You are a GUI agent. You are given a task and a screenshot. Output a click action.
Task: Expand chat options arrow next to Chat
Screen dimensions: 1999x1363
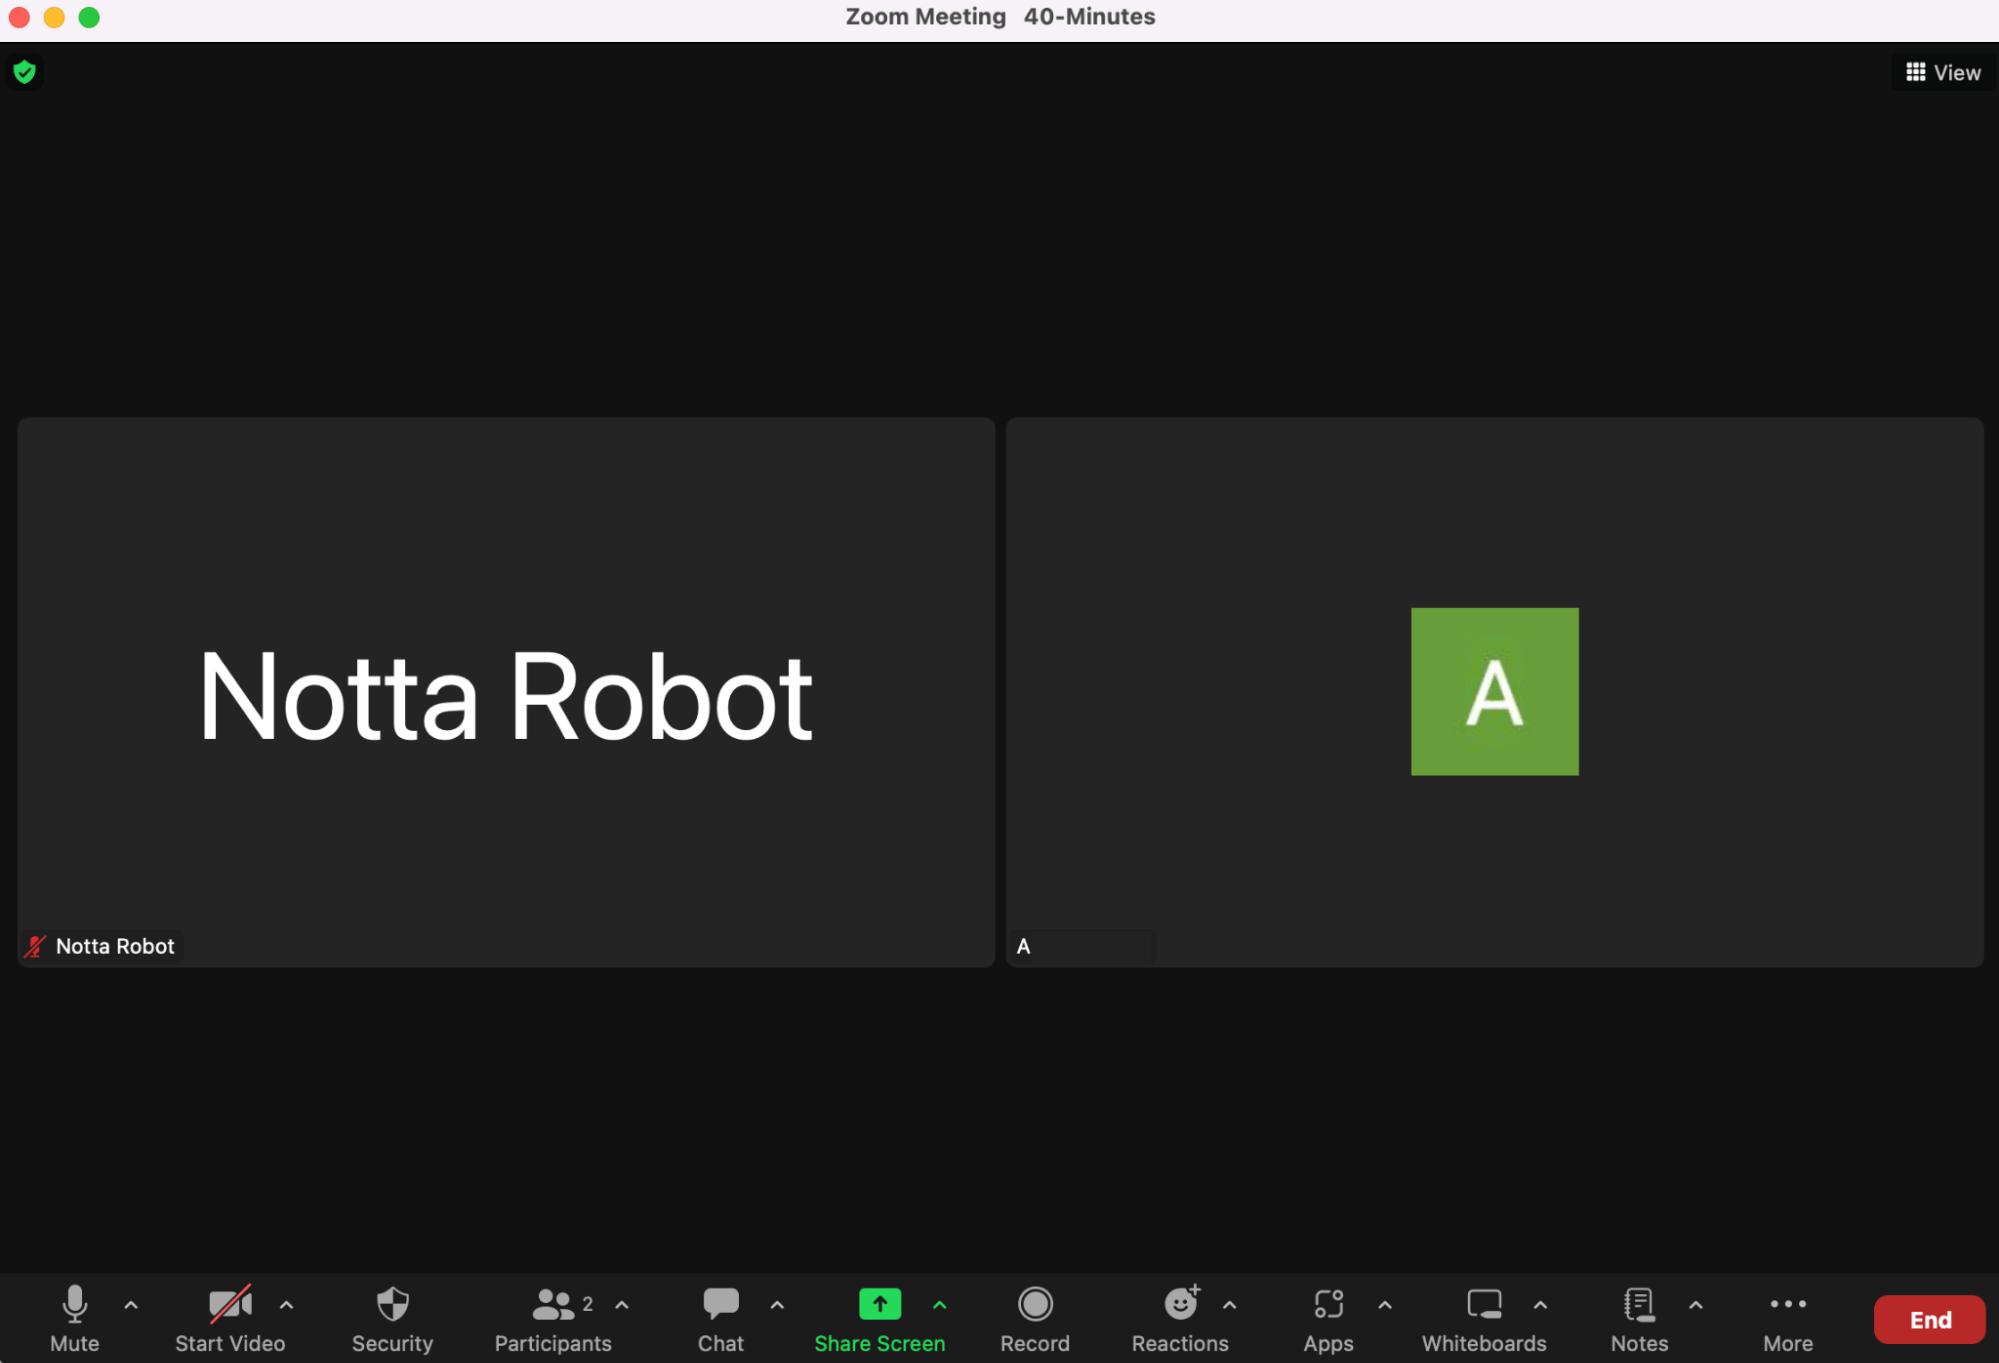click(777, 1305)
